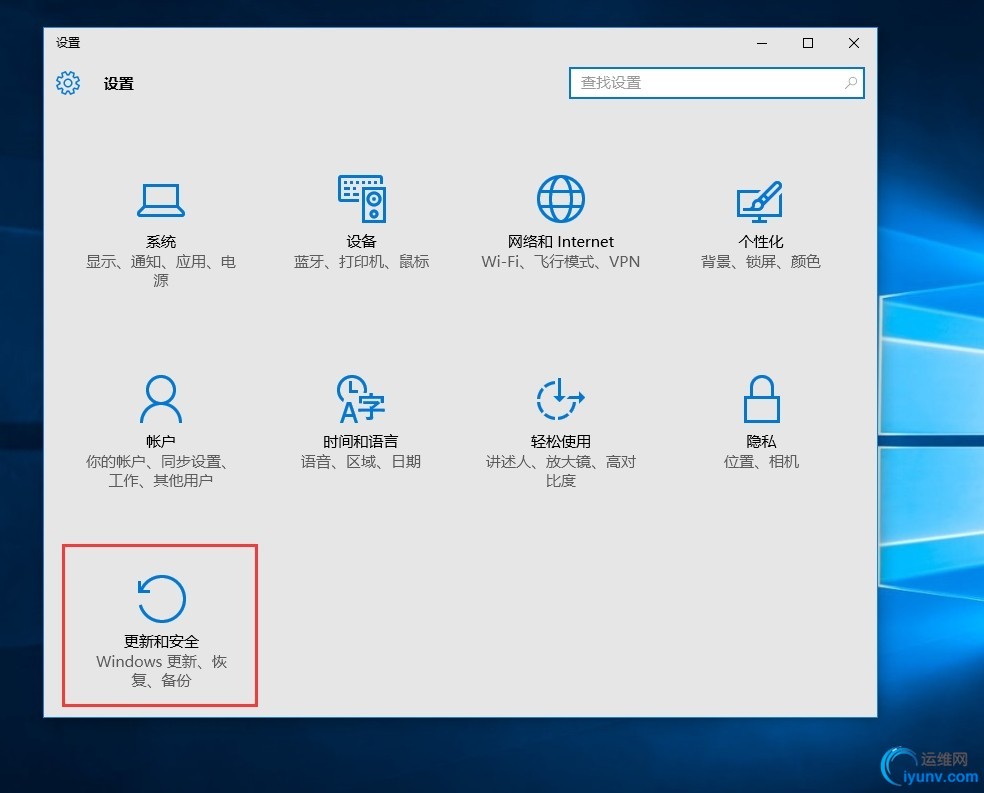Open the 隐私 padlock icon
Viewport: 984px width, 793px height.
pyautogui.click(x=761, y=399)
